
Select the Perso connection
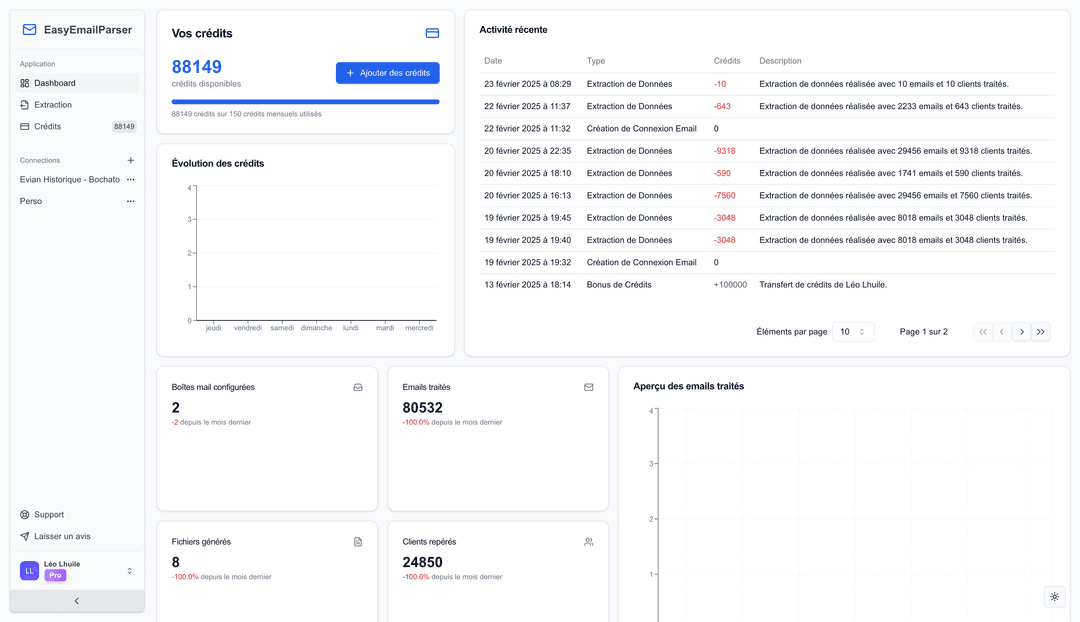point(31,201)
